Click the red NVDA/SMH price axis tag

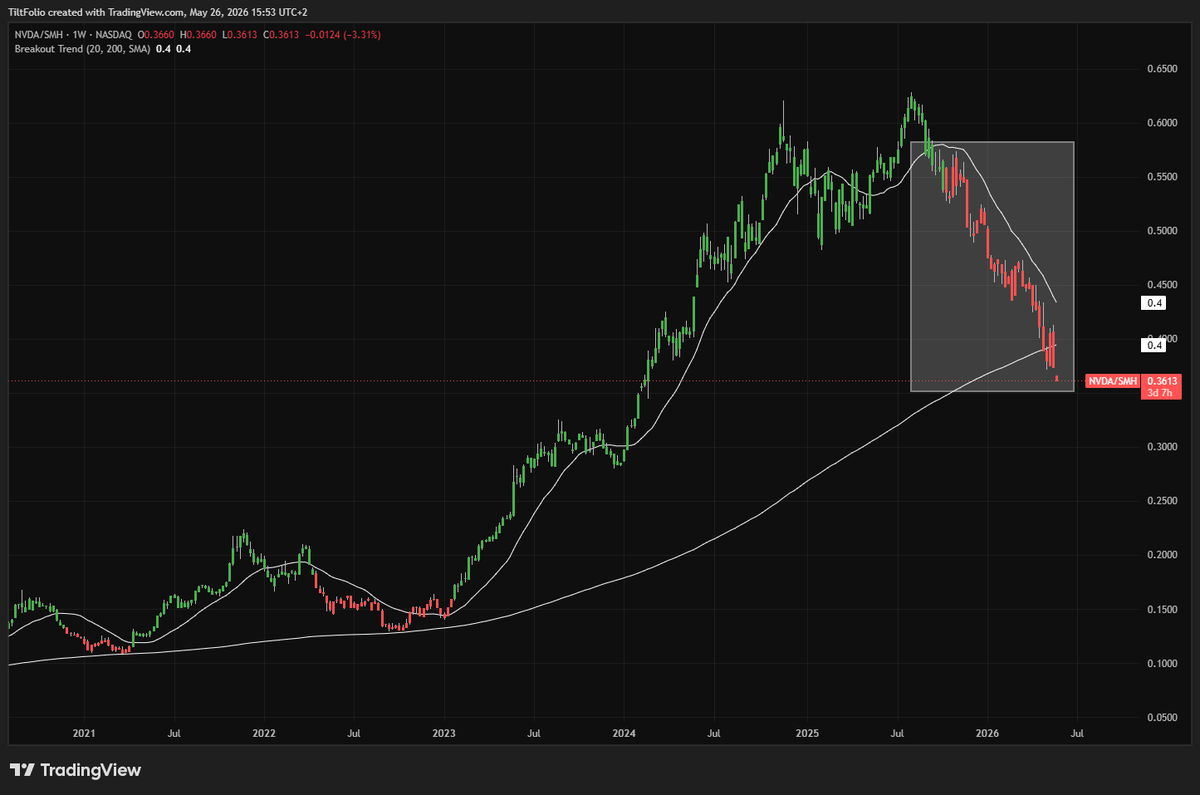(1113, 381)
